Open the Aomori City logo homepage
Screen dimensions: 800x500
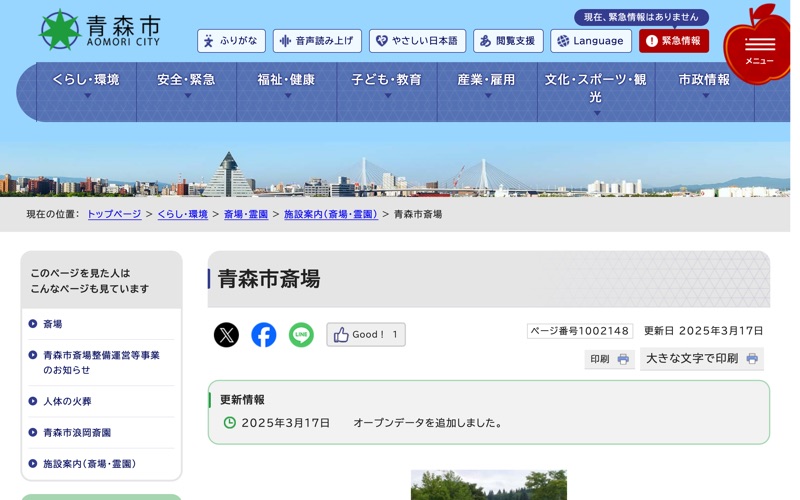(100, 30)
